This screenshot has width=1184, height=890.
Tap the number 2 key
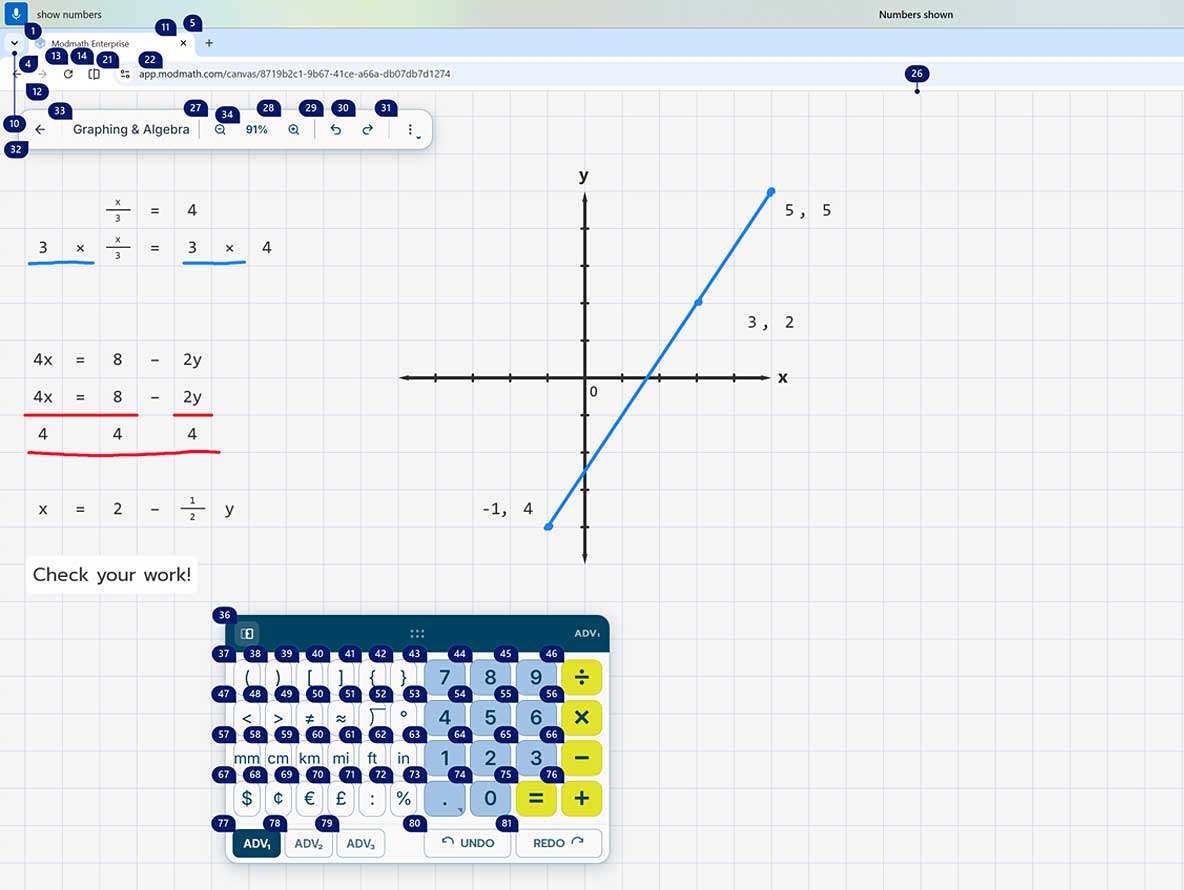pos(490,757)
